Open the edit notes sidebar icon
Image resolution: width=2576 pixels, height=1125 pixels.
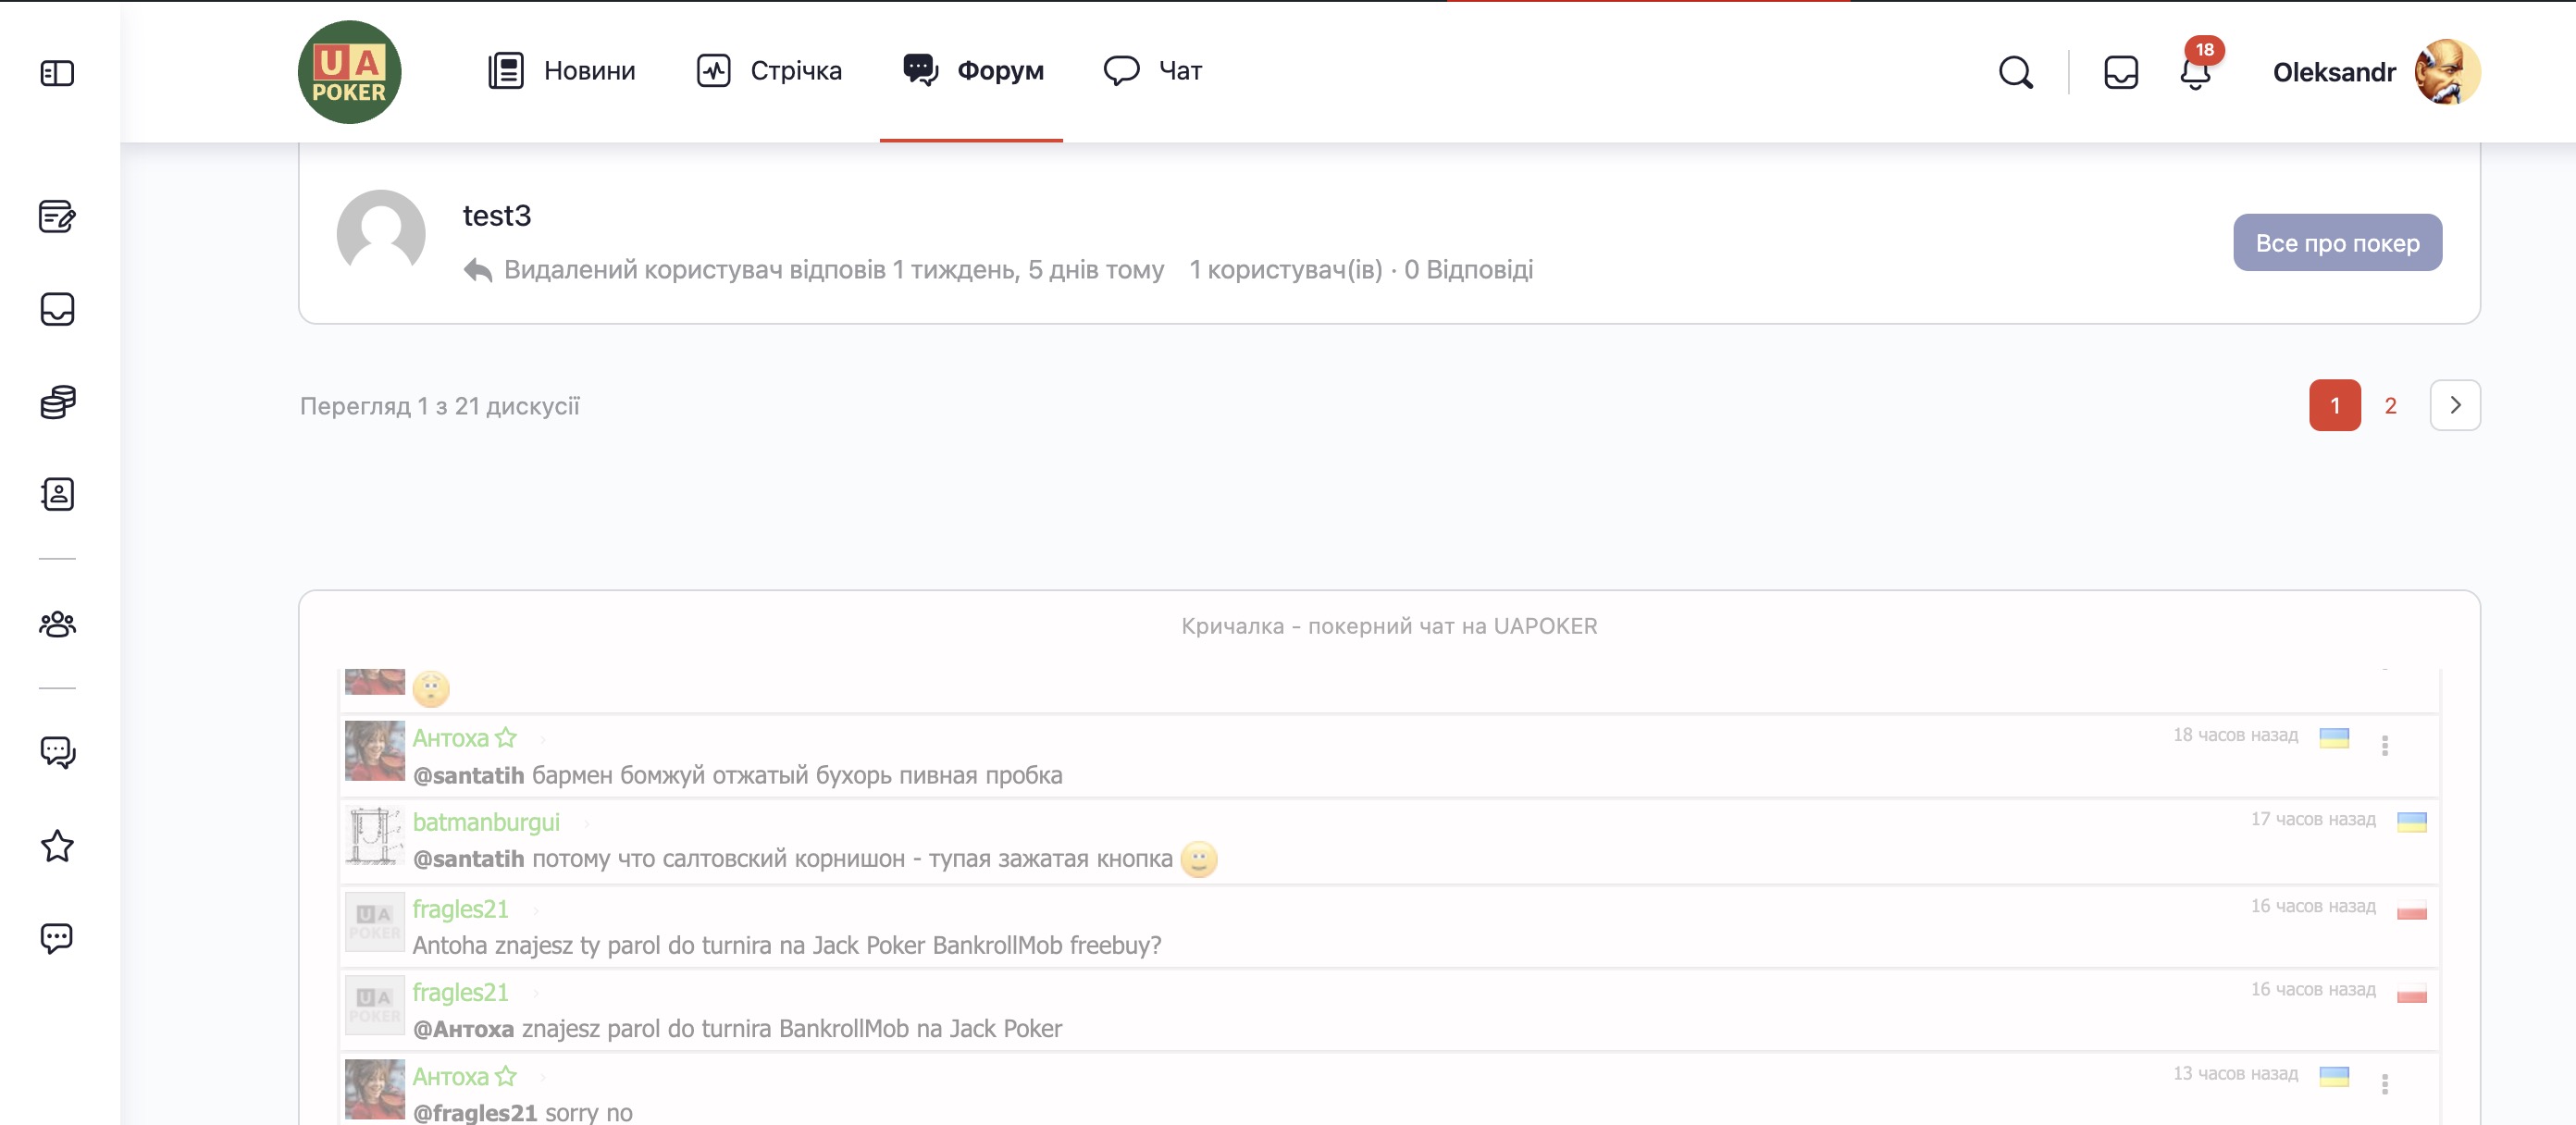tap(57, 216)
